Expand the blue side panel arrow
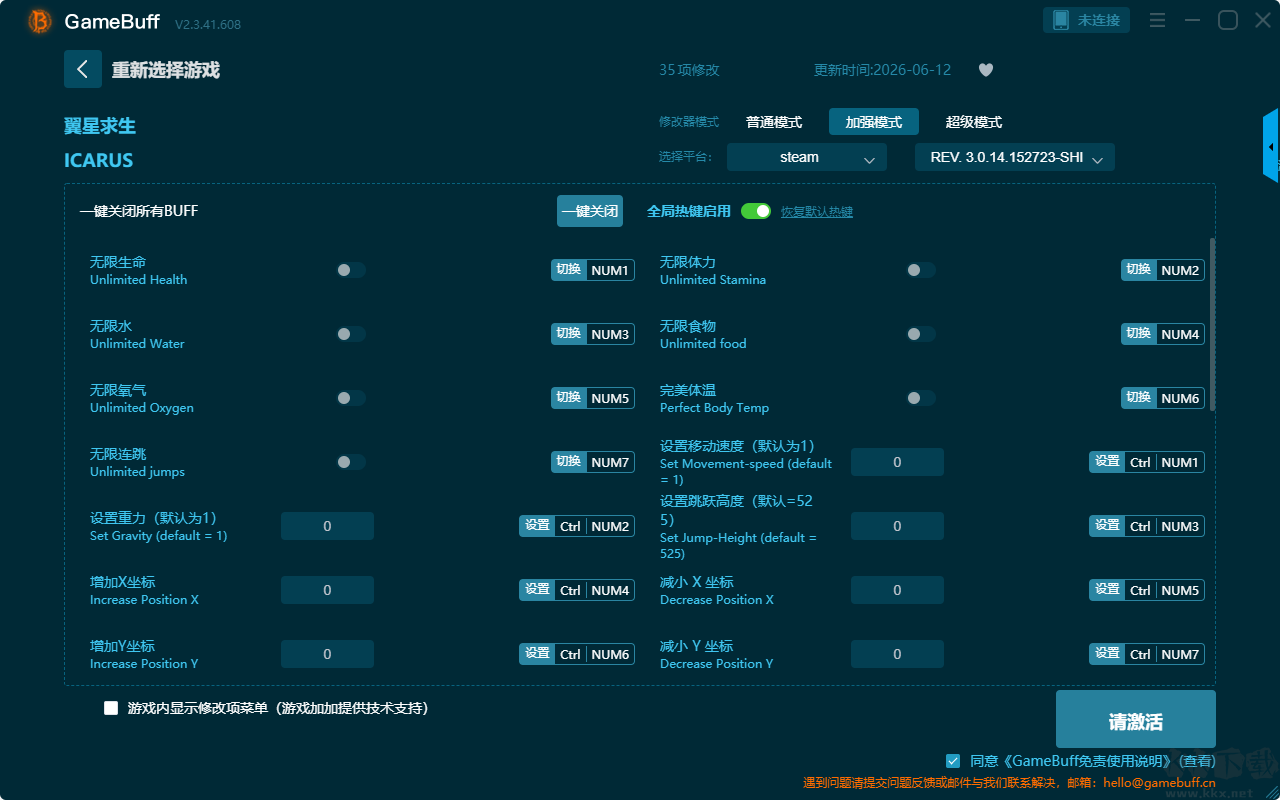Screen dimensions: 1280x800 point(1271,146)
